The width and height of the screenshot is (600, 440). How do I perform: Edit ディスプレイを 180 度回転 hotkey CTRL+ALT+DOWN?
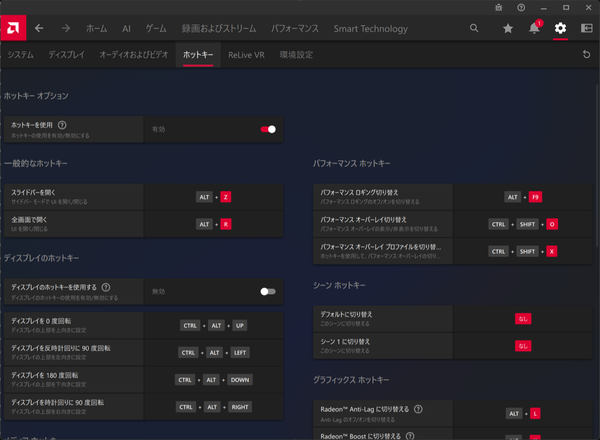214,380
